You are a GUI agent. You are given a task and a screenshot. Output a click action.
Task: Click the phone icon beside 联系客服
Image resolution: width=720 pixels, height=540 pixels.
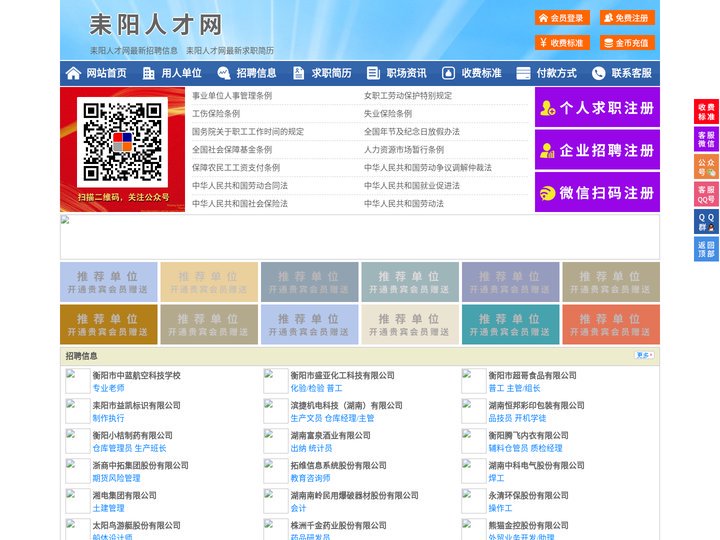tap(598, 73)
